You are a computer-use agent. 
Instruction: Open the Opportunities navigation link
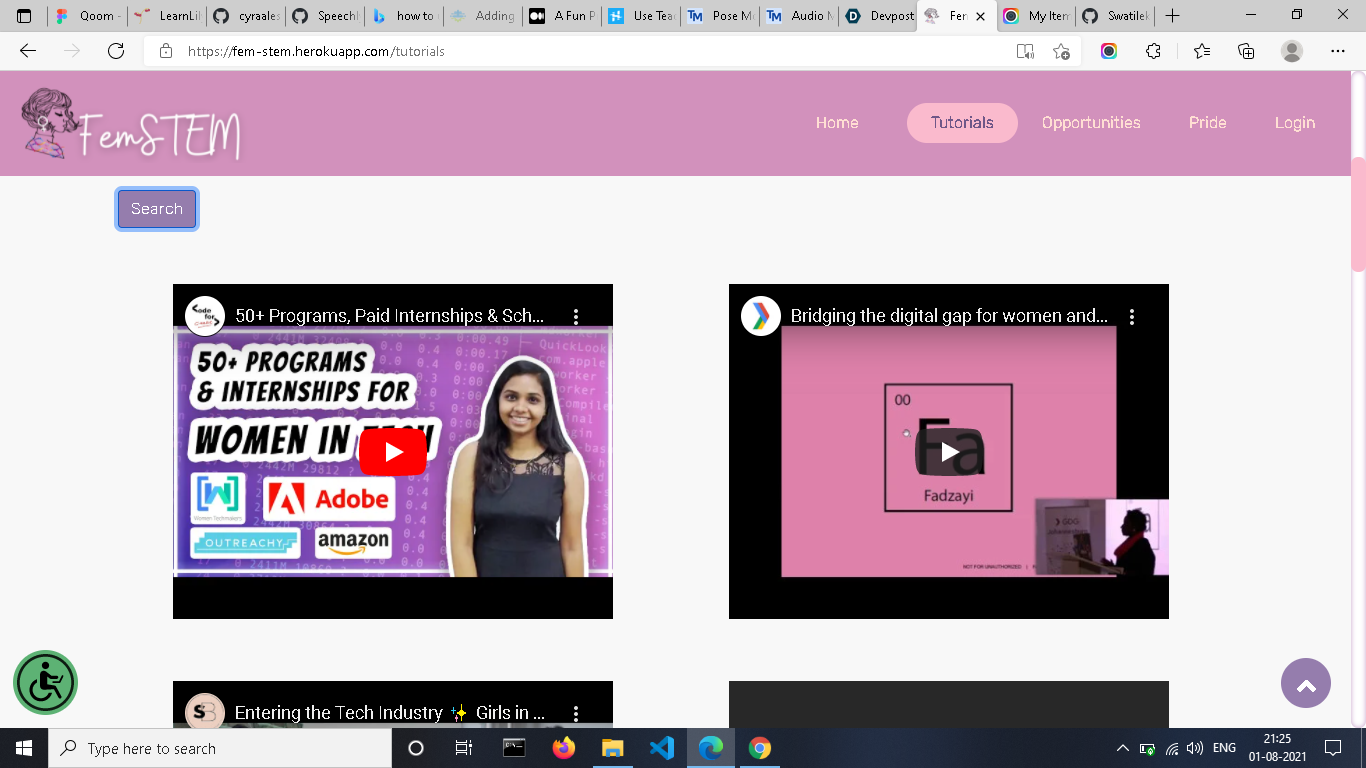point(1091,123)
